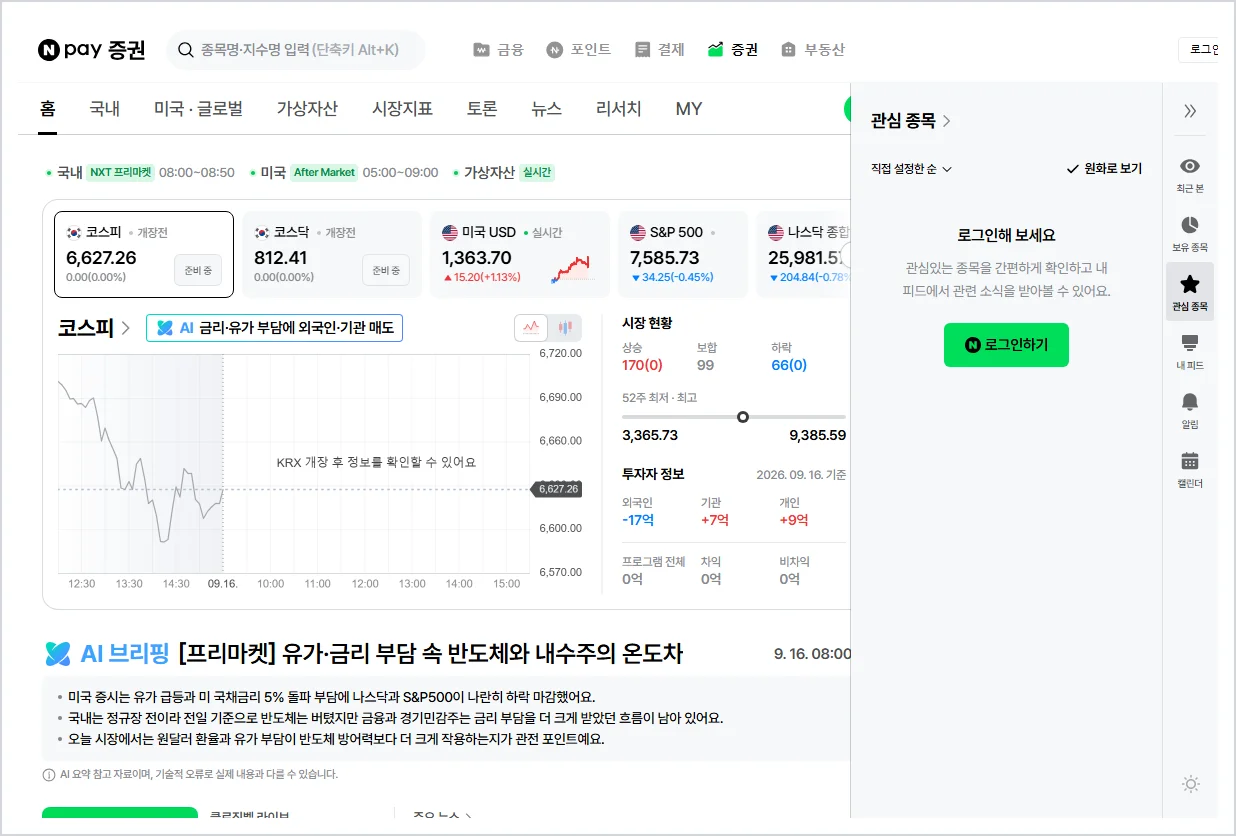Image resolution: width=1236 pixels, height=836 pixels.
Task: Go to the 국내 tab
Action: coord(104,109)
